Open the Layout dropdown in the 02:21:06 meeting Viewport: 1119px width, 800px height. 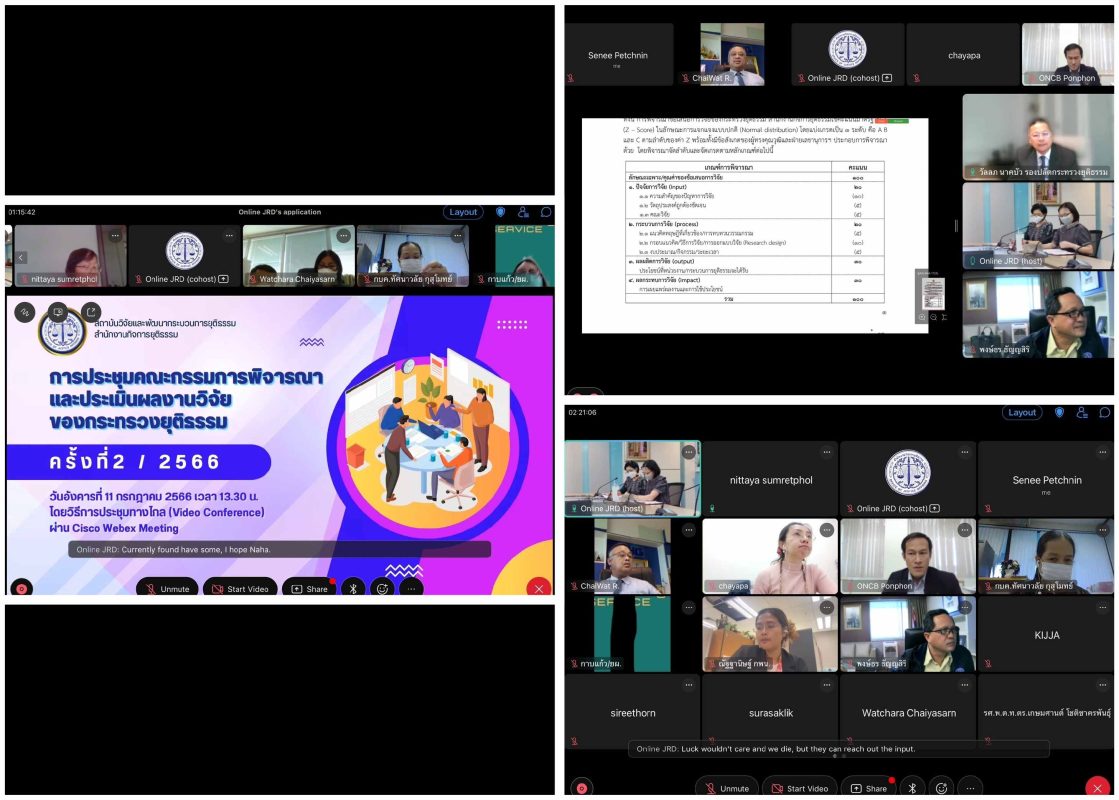coord(1022,412)
